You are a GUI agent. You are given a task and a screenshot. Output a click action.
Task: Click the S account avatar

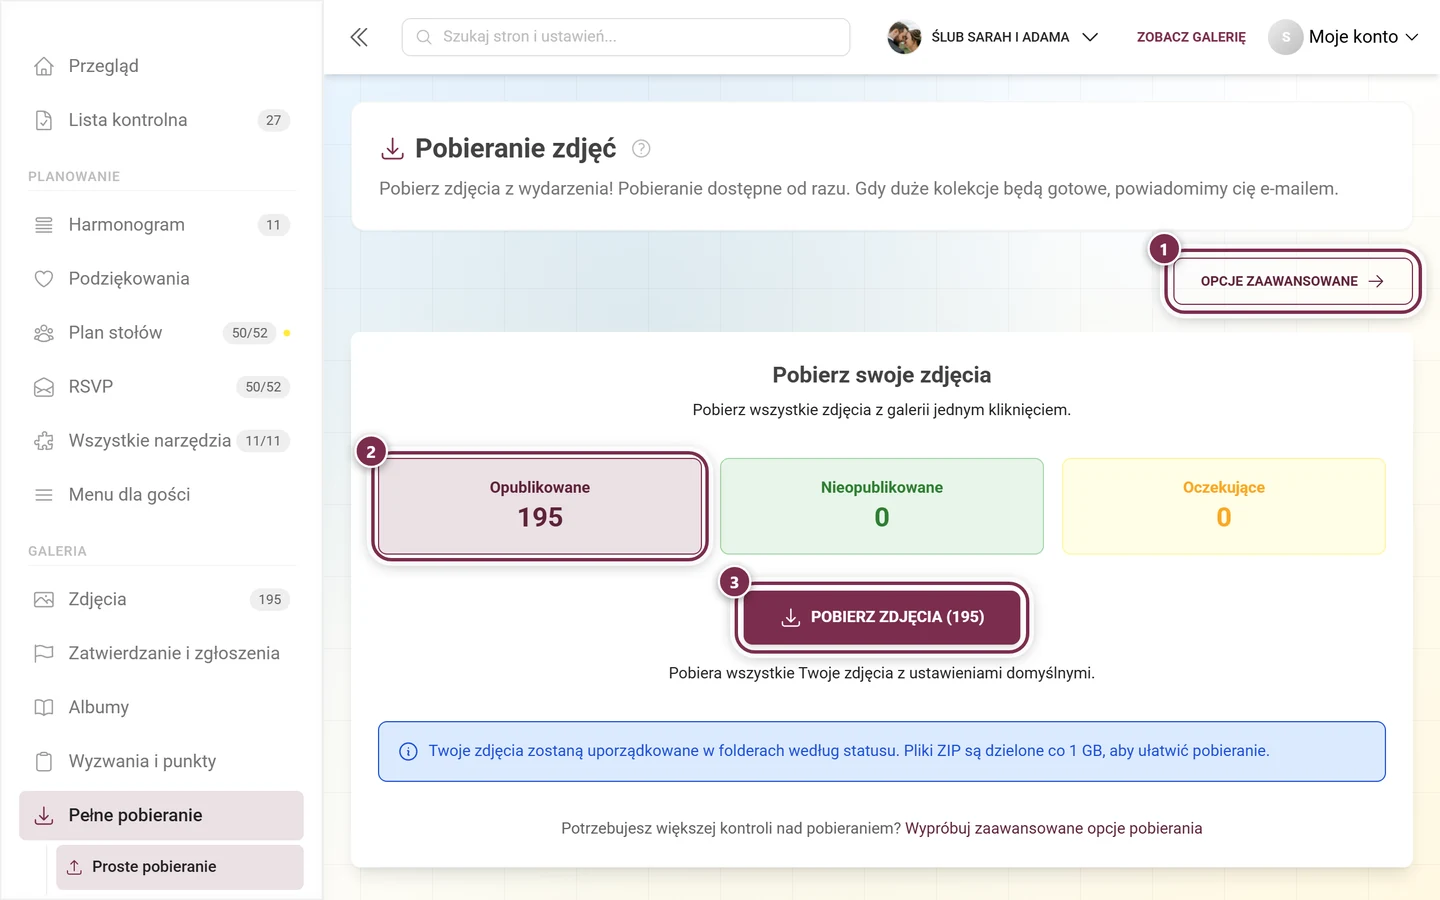coord(1286,37)
